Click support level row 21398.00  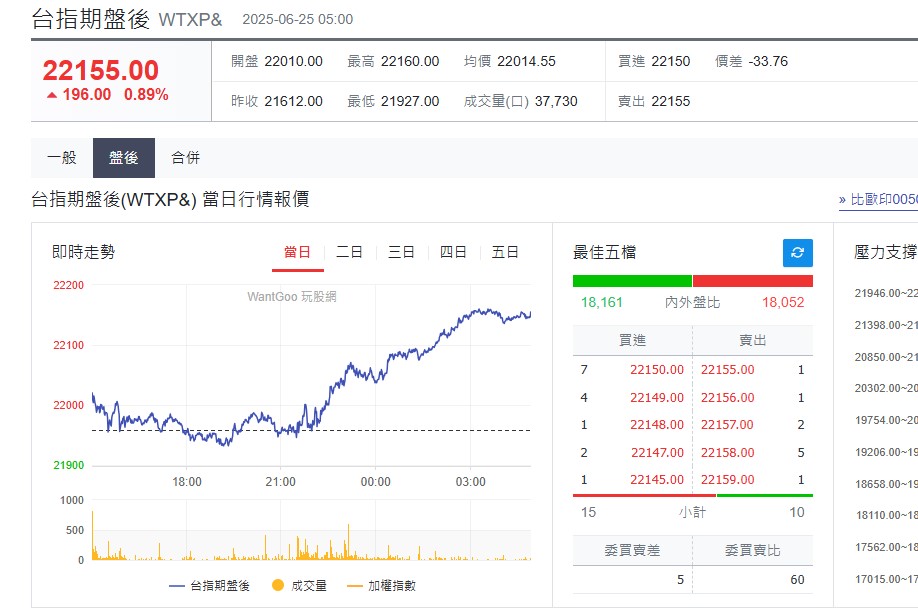pos(886,325)
